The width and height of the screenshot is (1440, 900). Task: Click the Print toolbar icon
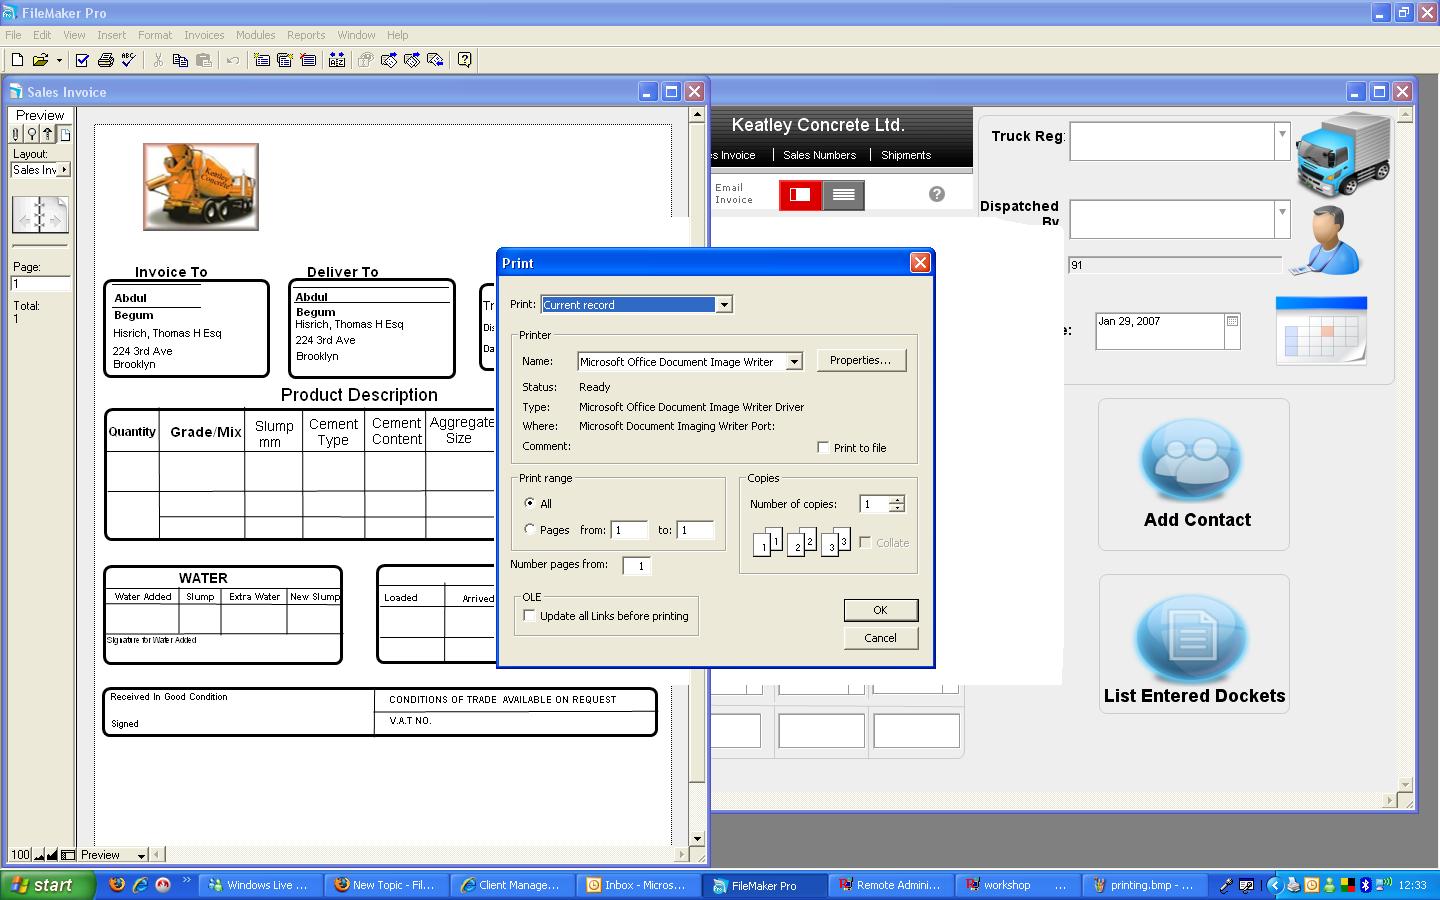pos(105,60)
